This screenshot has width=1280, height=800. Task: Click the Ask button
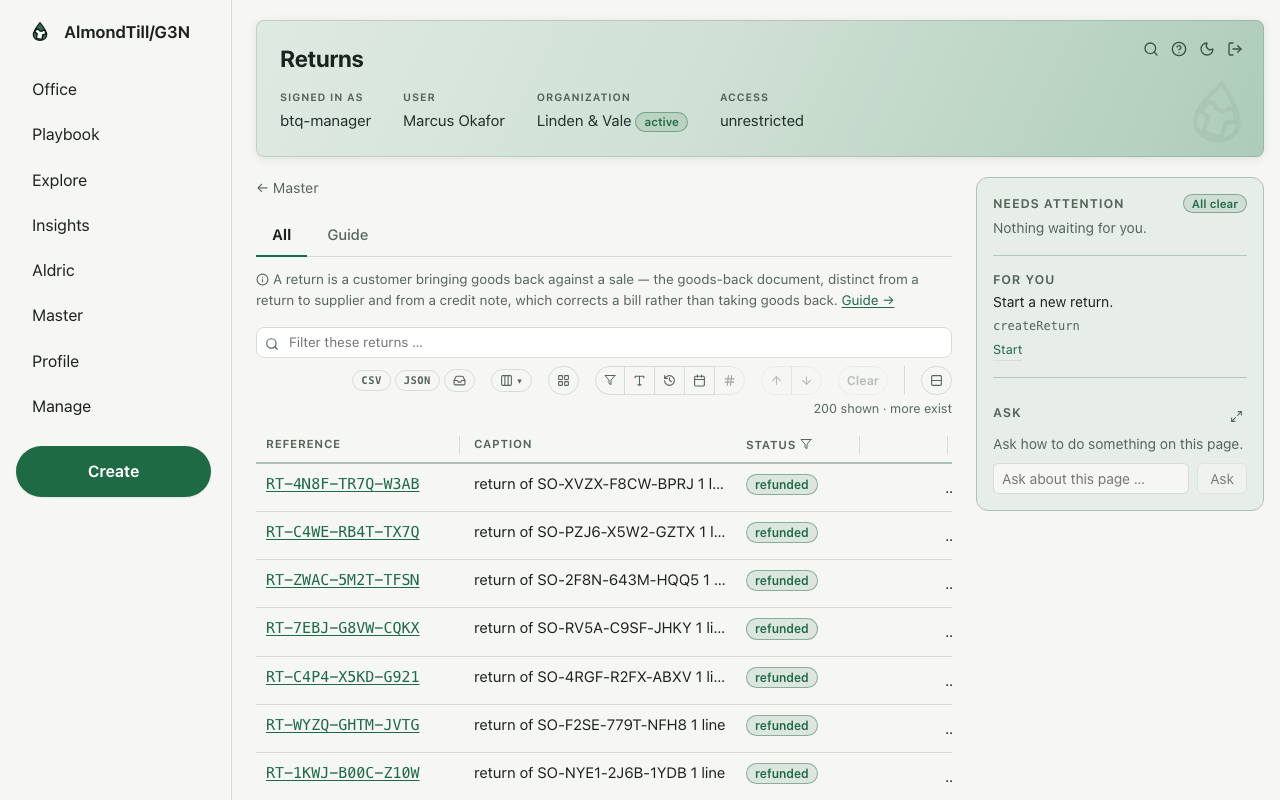click(1222, 479)
